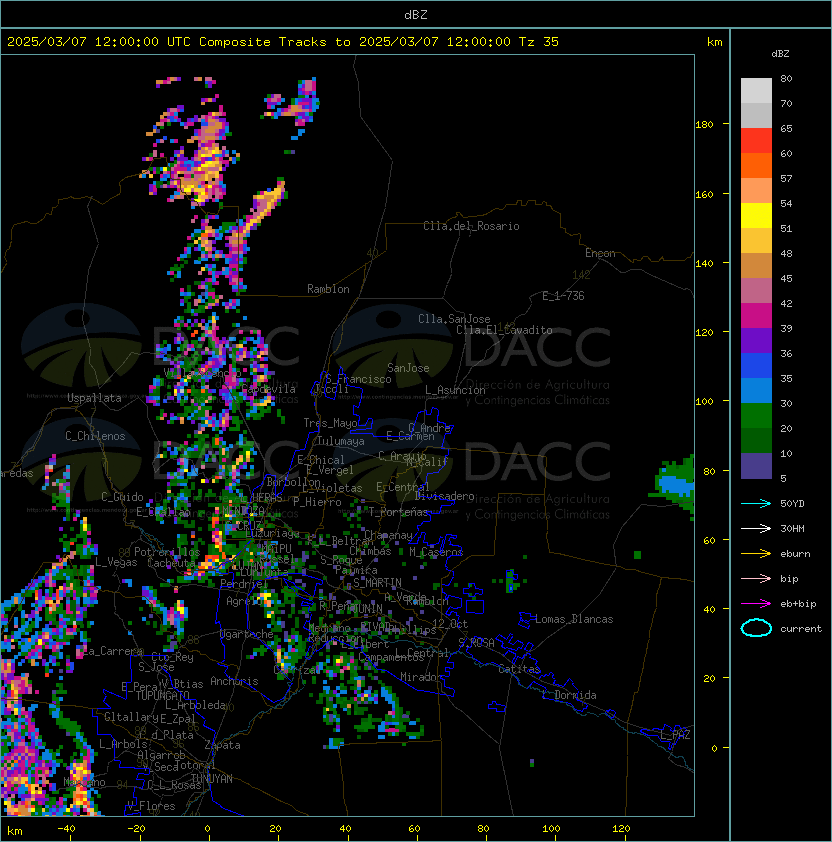This screenshot has width=832, height=842.
Task: Click the Zapata label
Action: coord(222,745)
